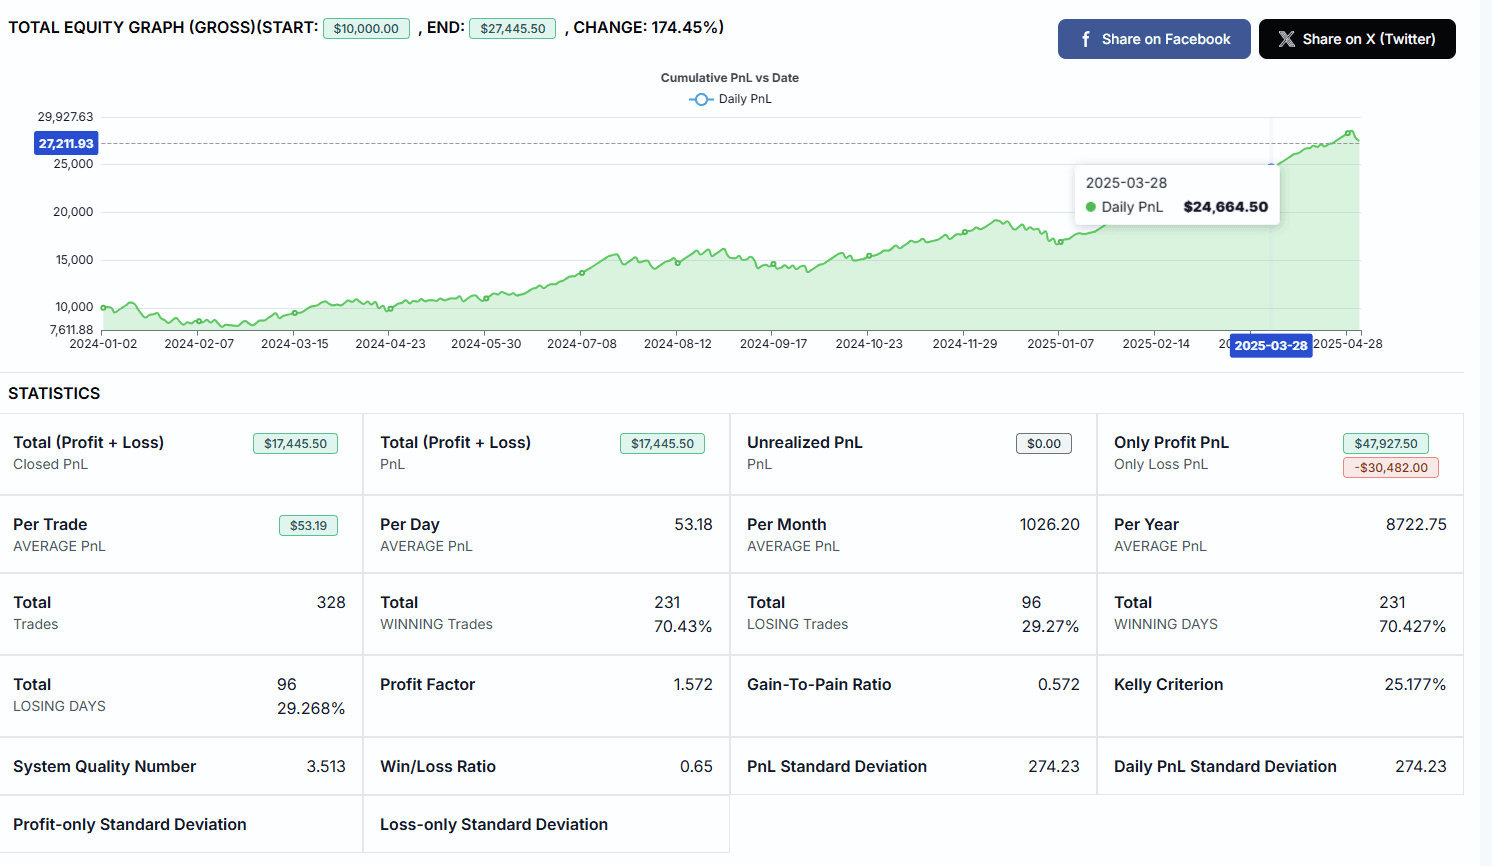Click the $47,927.50 Only Profit PnL badge
The image size is (1492, 866).
(x=1386, y=444)
